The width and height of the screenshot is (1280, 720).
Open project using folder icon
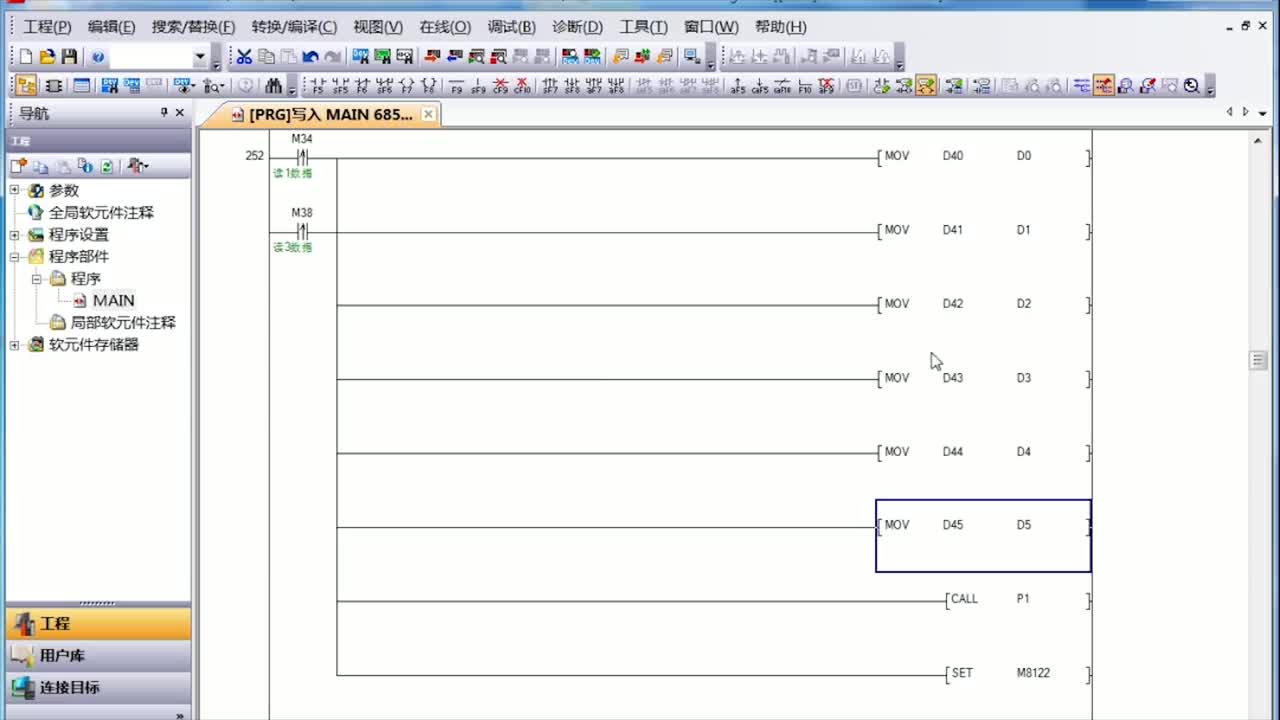coord(47,57)
